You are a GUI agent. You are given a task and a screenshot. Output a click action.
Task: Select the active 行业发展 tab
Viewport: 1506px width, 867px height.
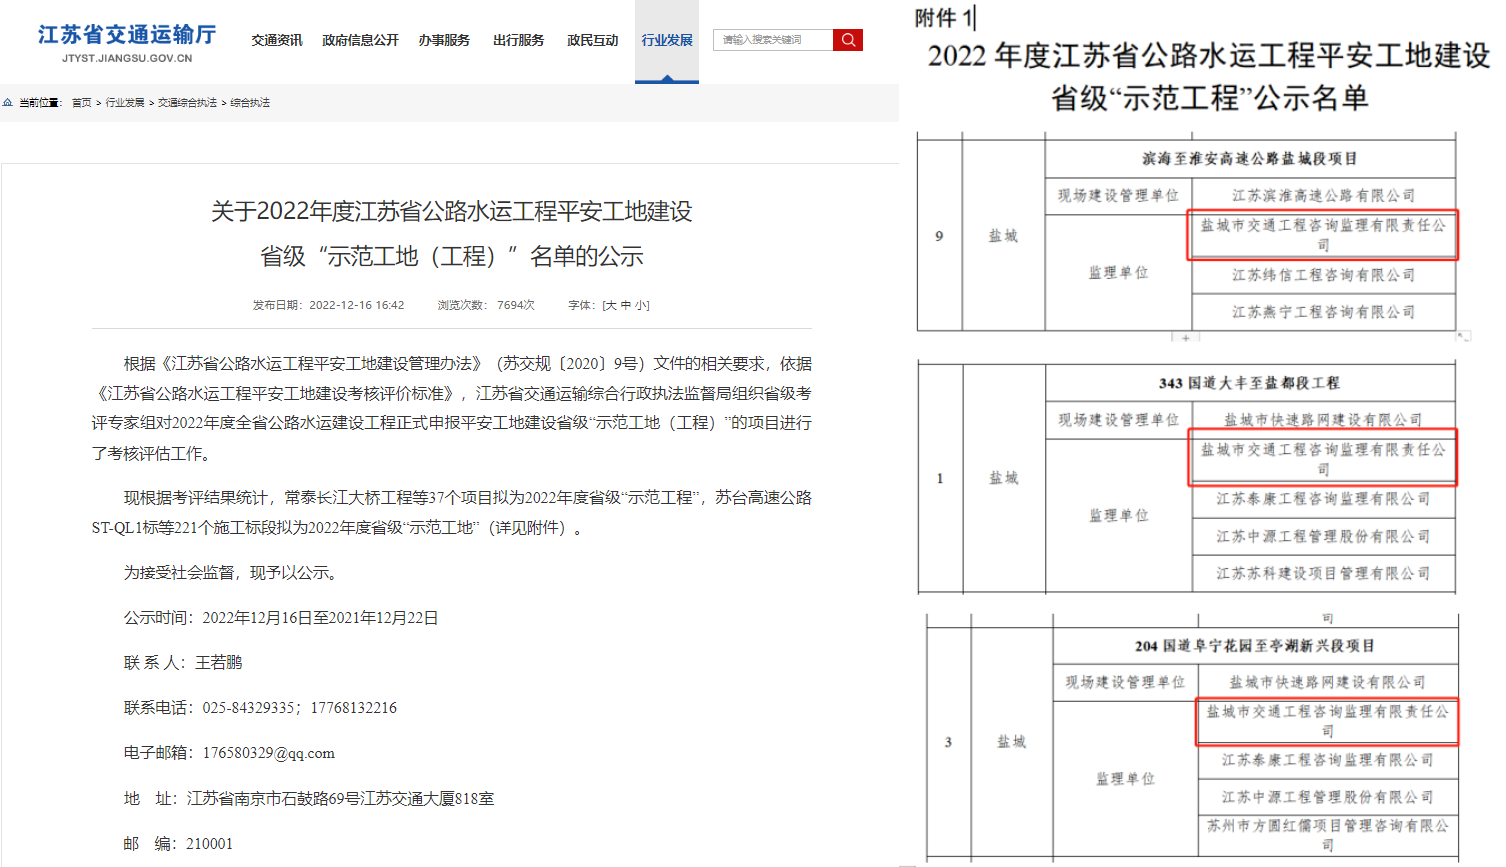click(667, 40)
